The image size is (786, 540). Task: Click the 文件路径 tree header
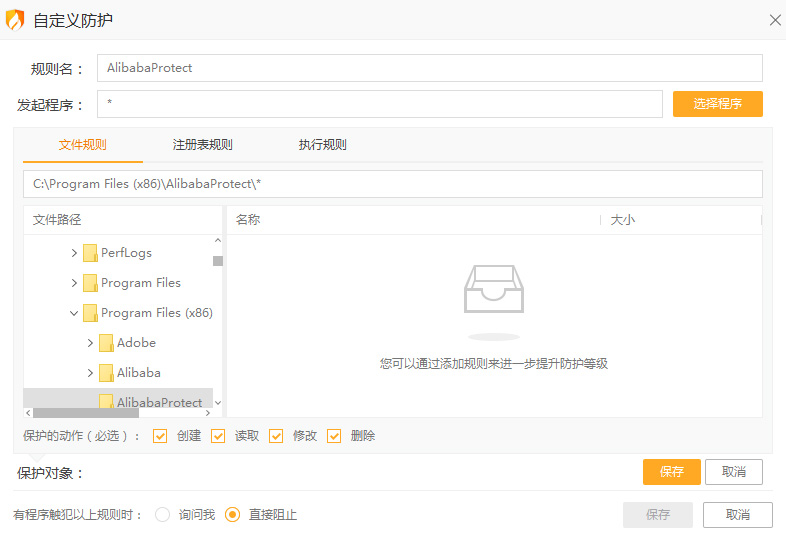pyautogui.click(x=123, y=220)
